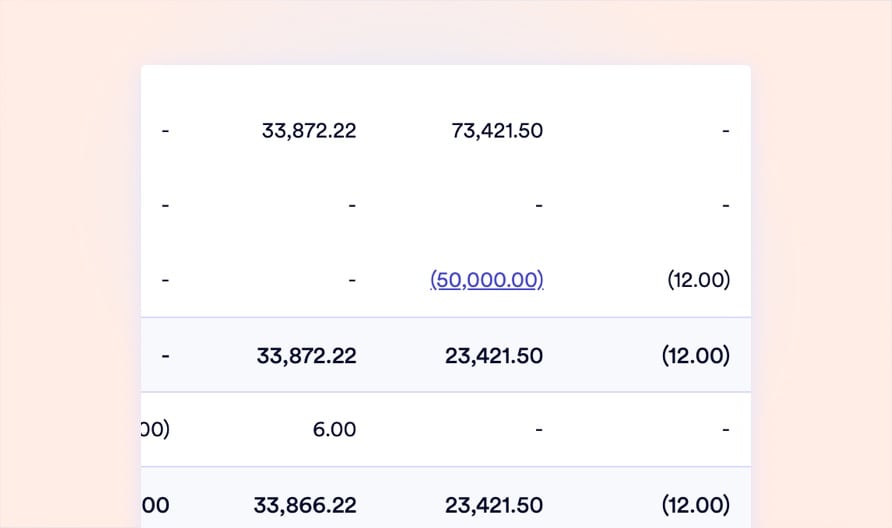Click the dash cell right of 73,421.50
Viewport: 892px width, 528px height.
point(725,131)
